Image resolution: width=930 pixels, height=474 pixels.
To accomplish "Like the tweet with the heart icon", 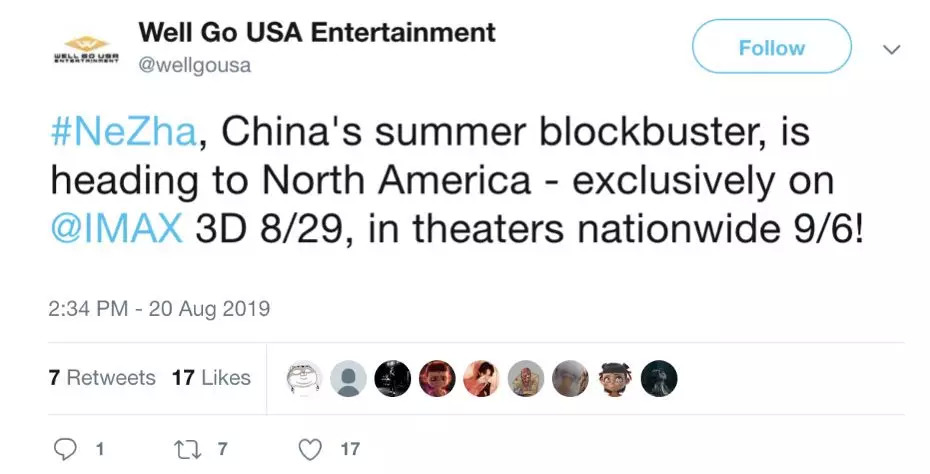I will coord(312,449).
